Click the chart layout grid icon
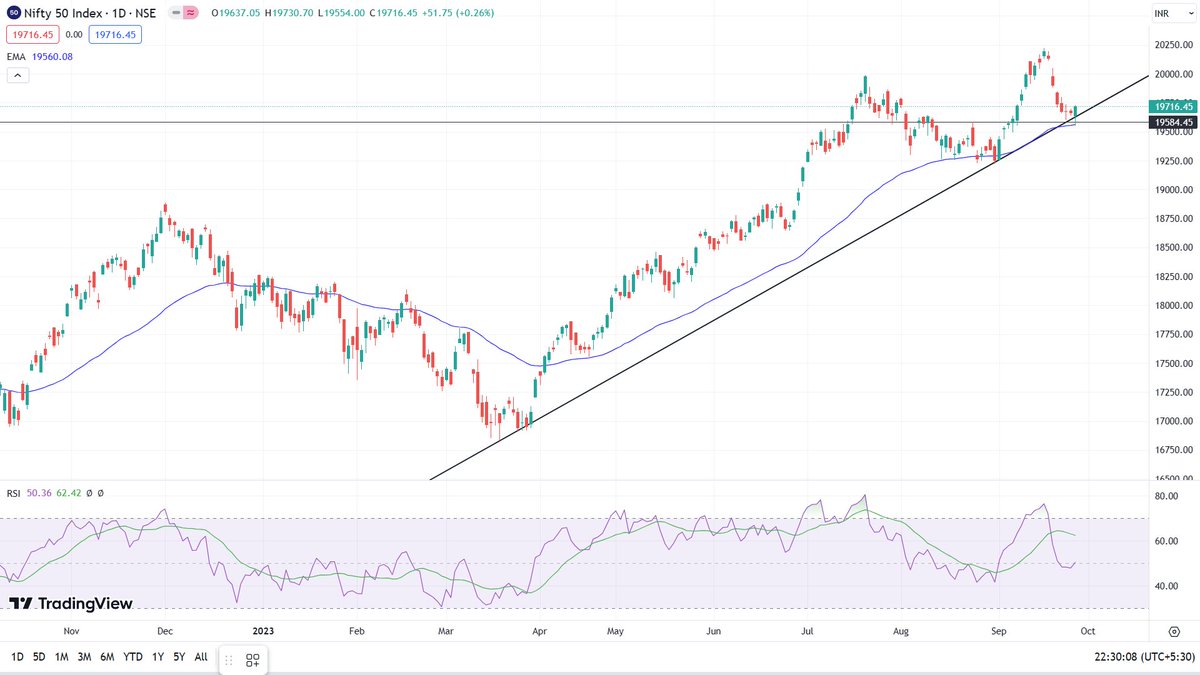The width and height of the screenshot is (1200, 675). coord(252,660)
